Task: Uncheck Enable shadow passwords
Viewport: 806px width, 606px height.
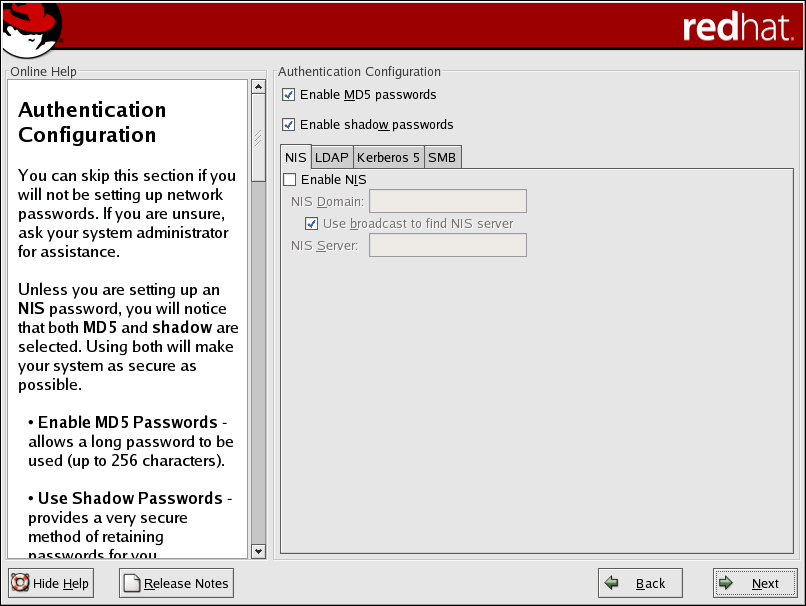Action: coord(289,125)
